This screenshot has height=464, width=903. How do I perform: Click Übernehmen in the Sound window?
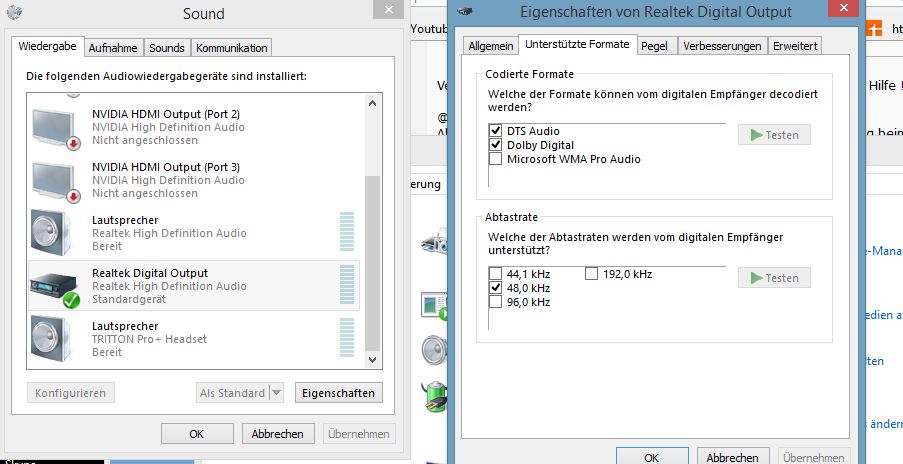(x=359, y=433)
